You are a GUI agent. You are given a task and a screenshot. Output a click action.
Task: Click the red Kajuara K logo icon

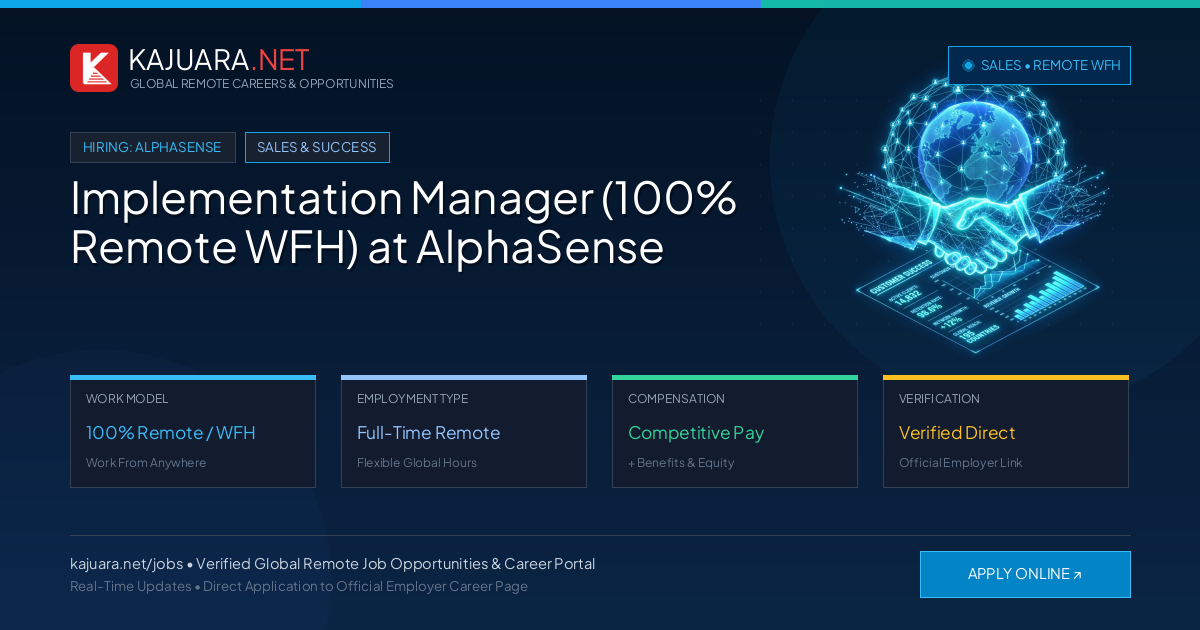point(94,68)
